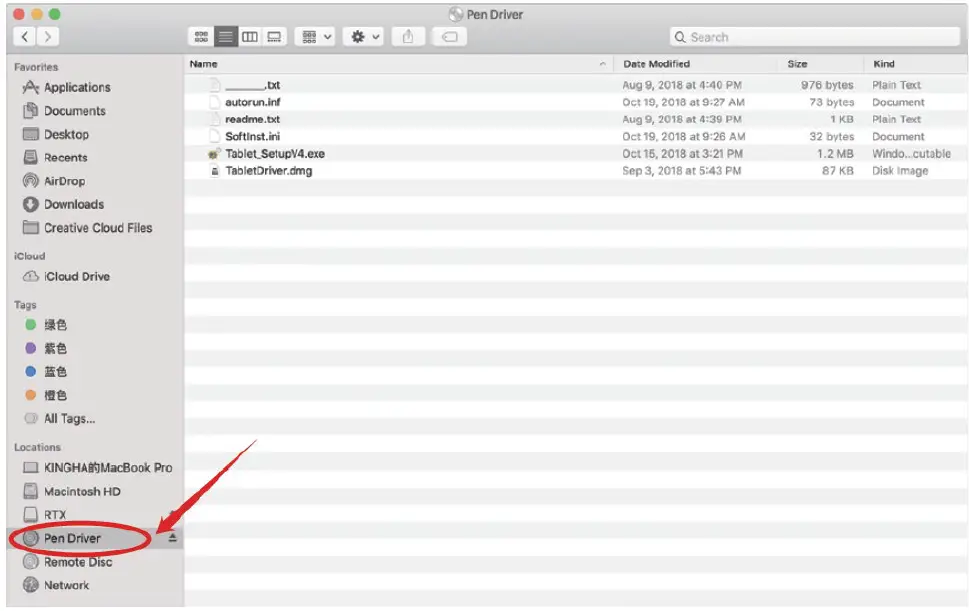The width and height of the screenshot is (969, 611).
Task: Open Applications in the sidebar
Action: pyautogui.click(x=77, y=87)
